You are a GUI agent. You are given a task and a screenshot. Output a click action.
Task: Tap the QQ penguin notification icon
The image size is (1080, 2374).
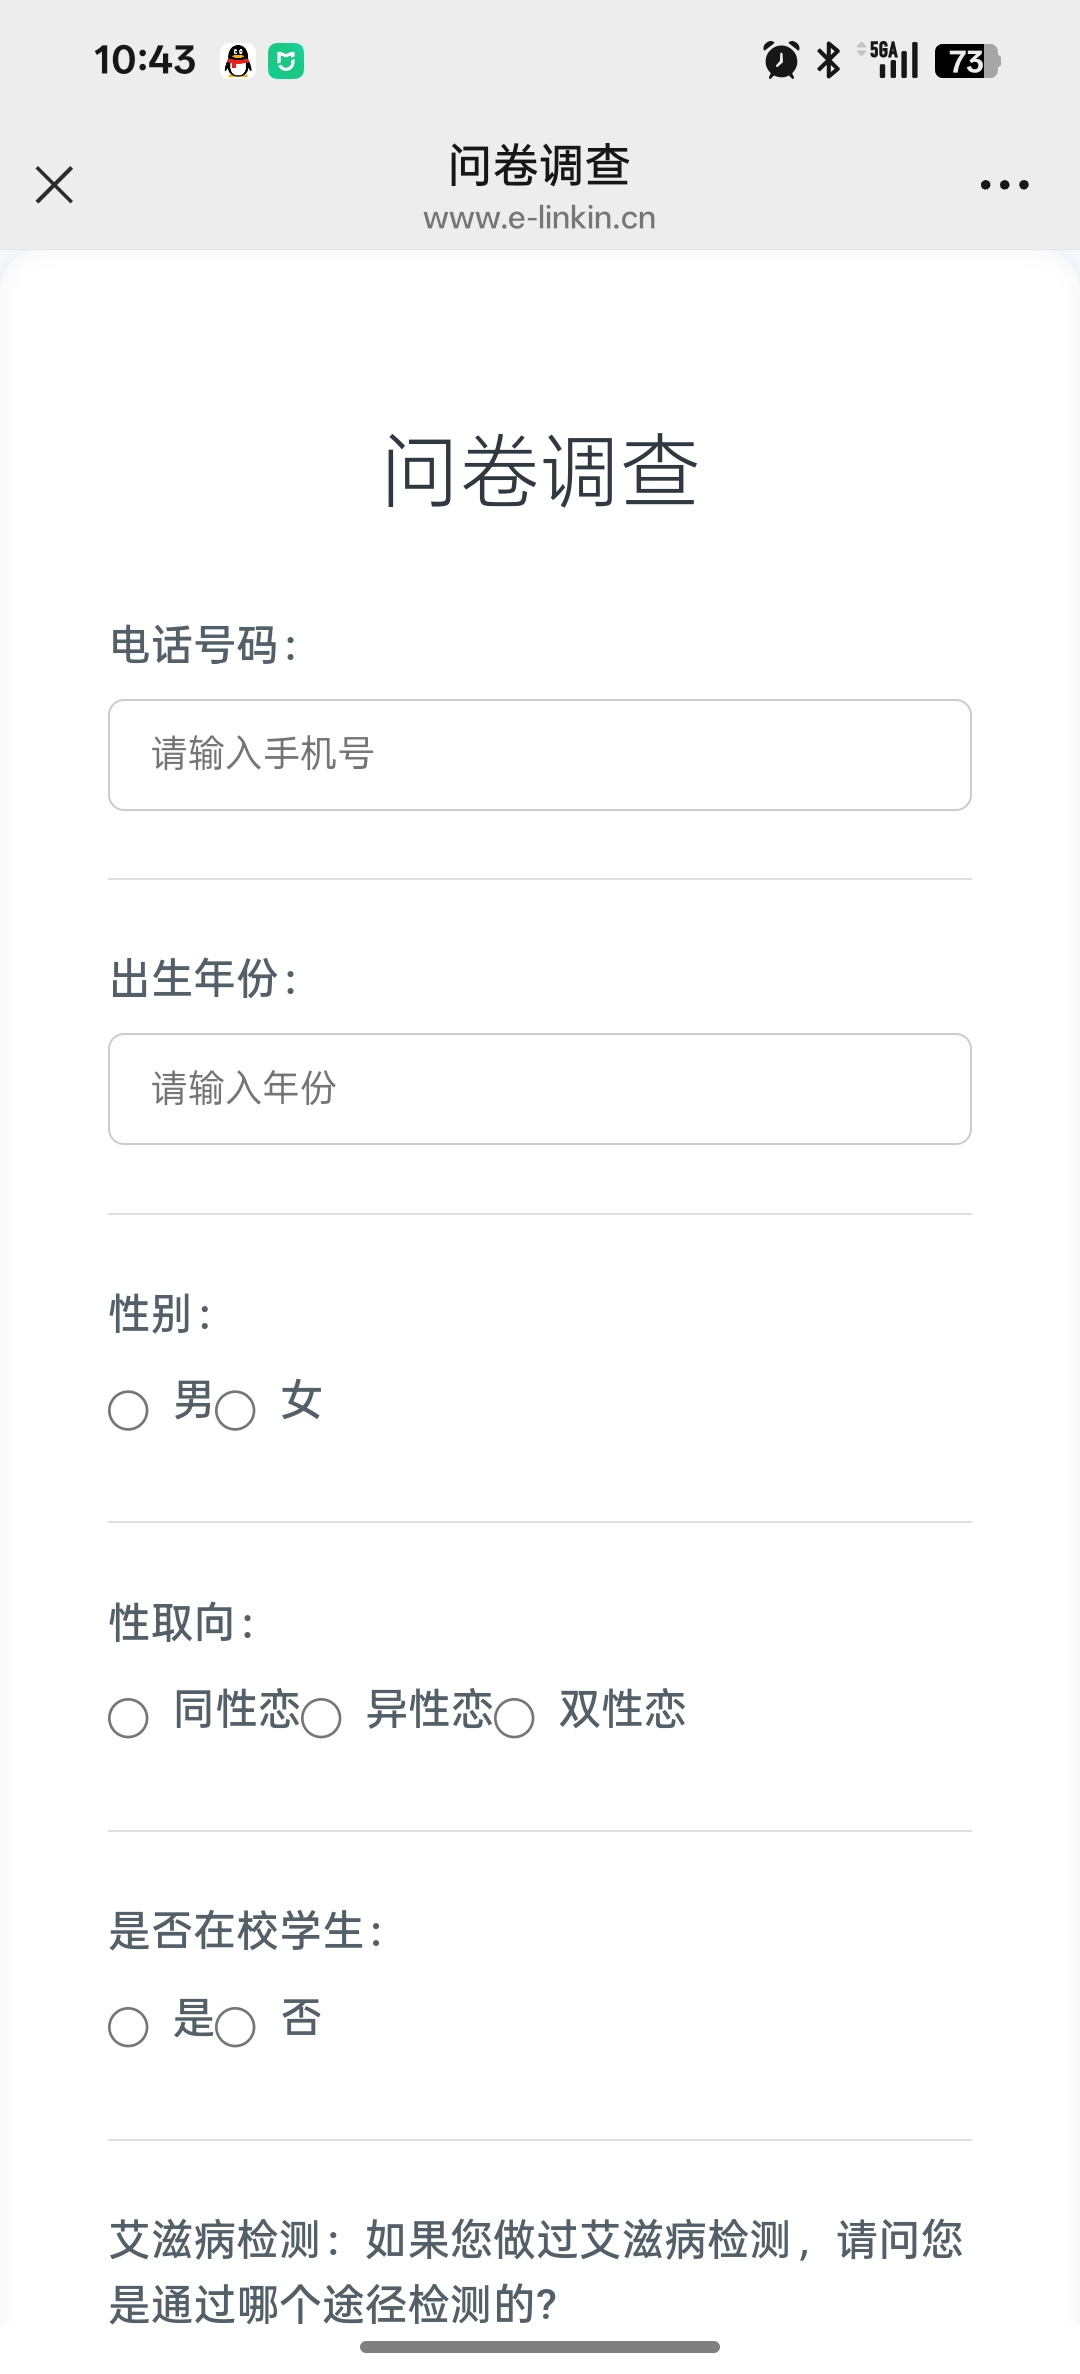pos(238,62)
